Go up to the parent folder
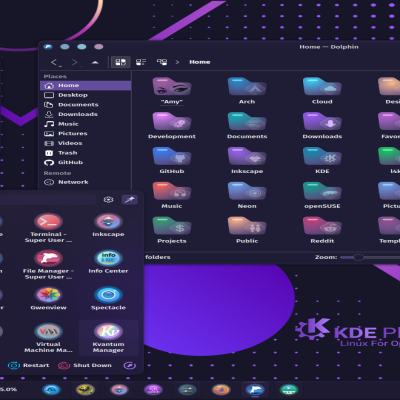Screen dimensions: 400x400 [95, 62]
